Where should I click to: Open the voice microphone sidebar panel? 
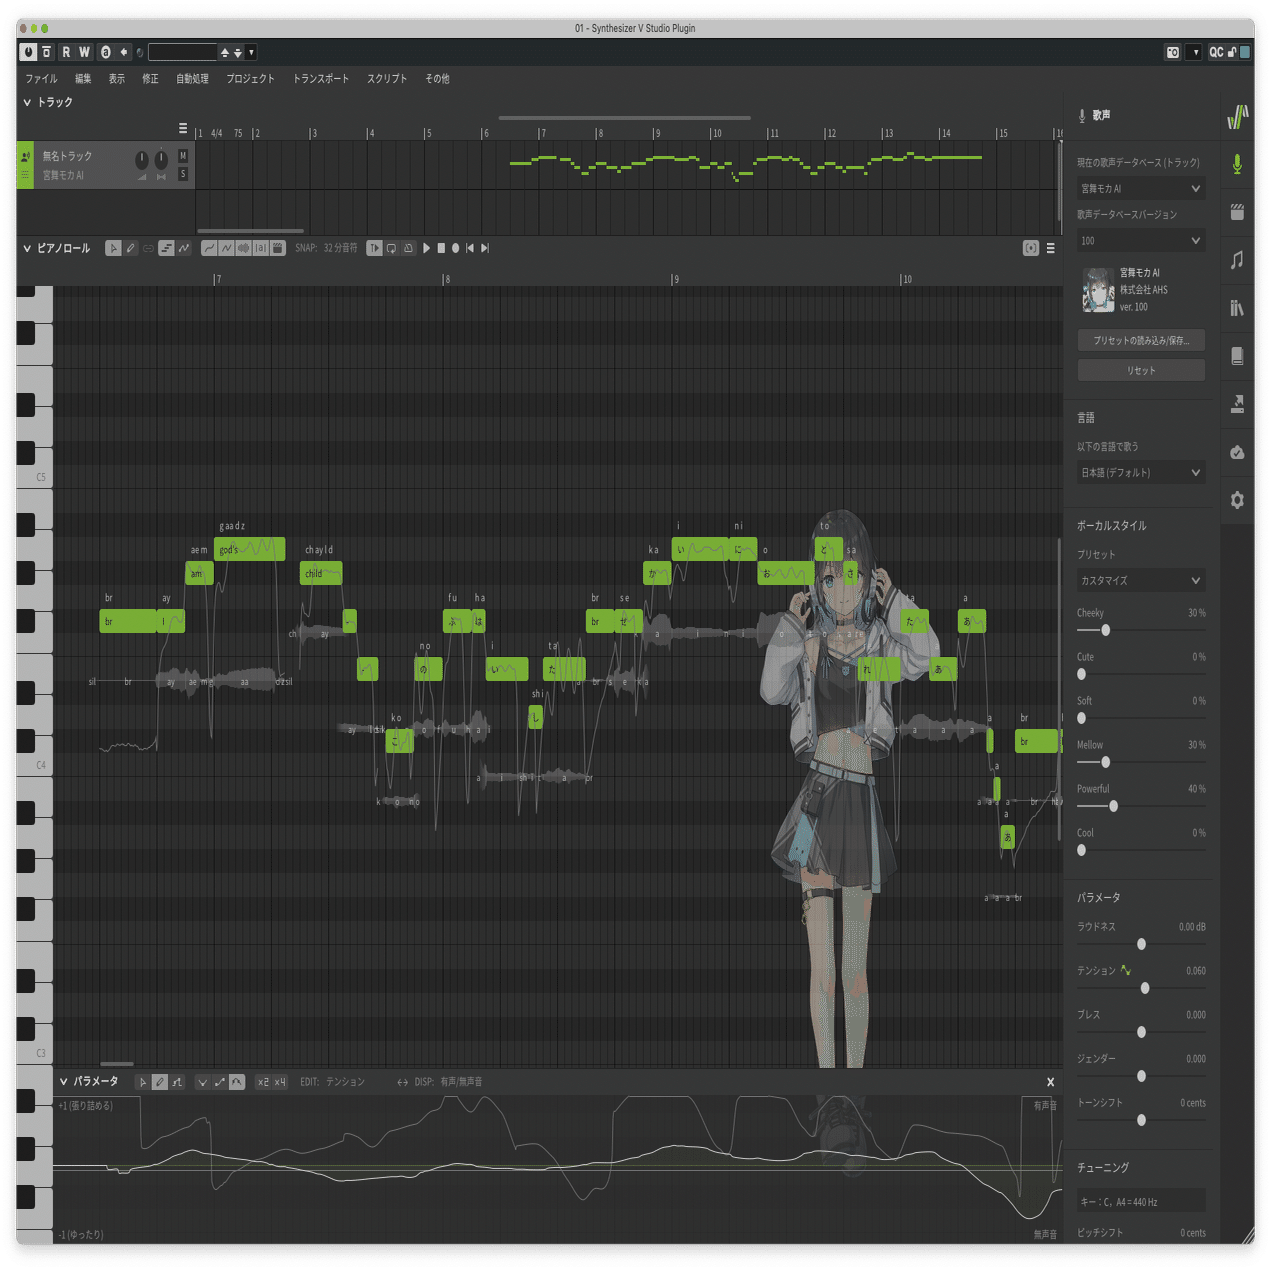pyautogui.click(x=1237, y=164)
